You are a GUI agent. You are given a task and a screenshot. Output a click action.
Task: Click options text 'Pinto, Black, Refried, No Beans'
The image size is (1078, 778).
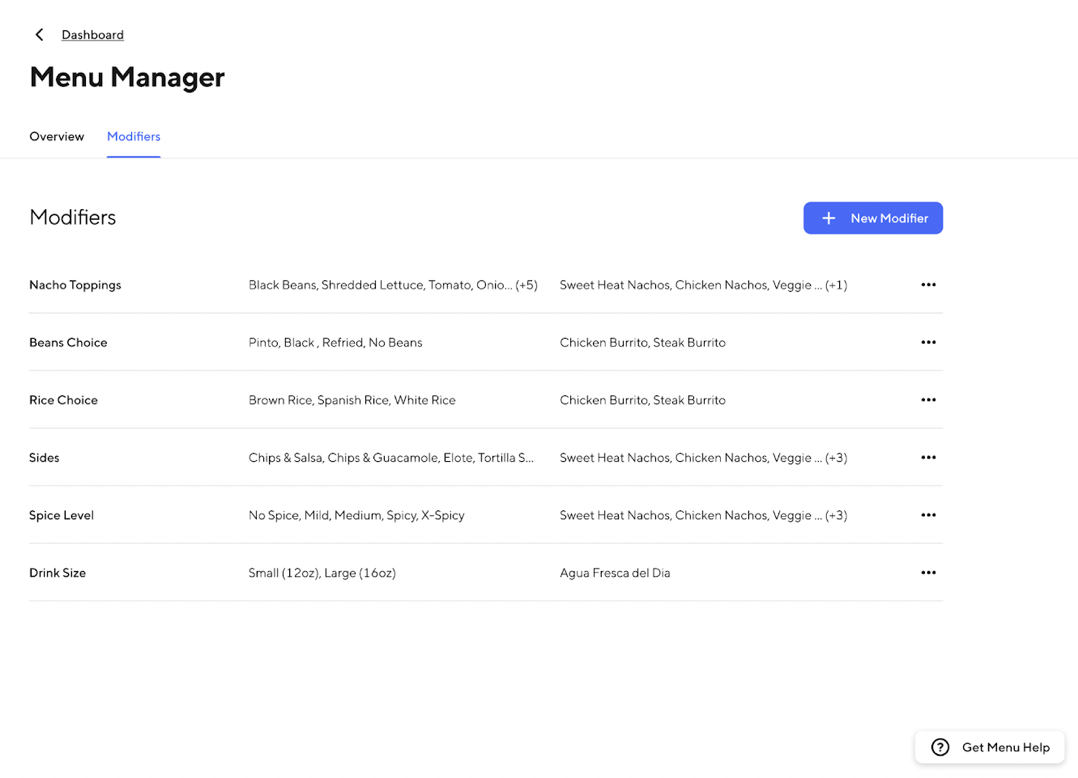(336, 342)
